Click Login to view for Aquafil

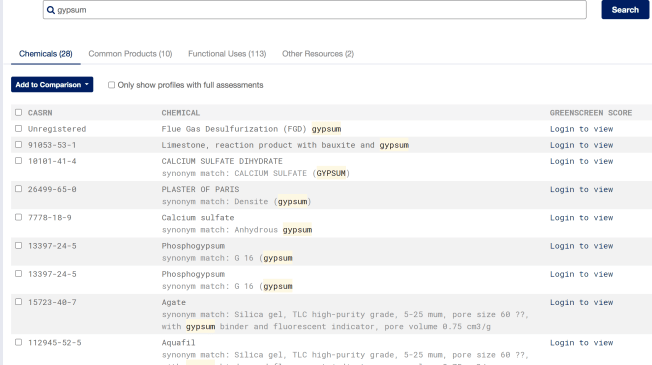581,343
